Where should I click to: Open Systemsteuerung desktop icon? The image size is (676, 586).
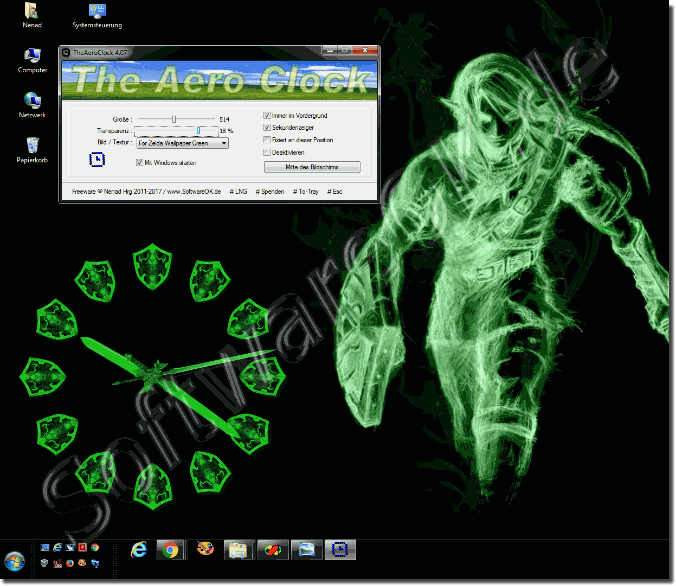tap(97, 16)
